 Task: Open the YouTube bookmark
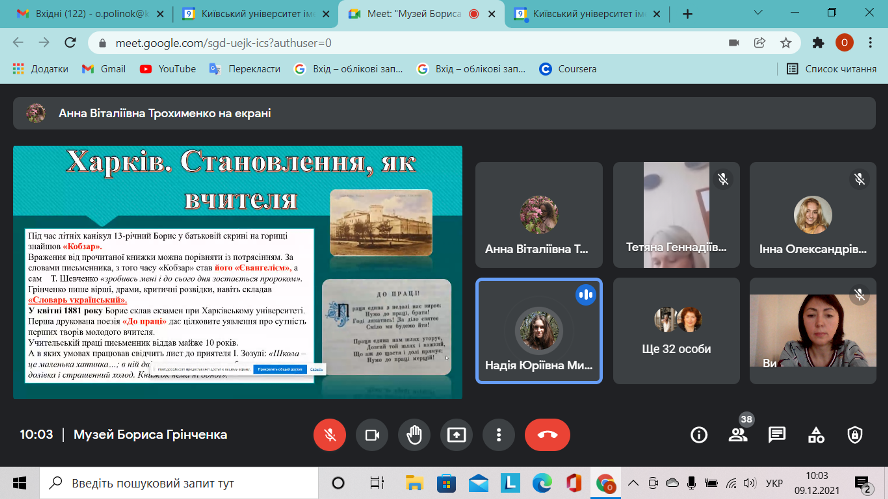click(168, 69)
